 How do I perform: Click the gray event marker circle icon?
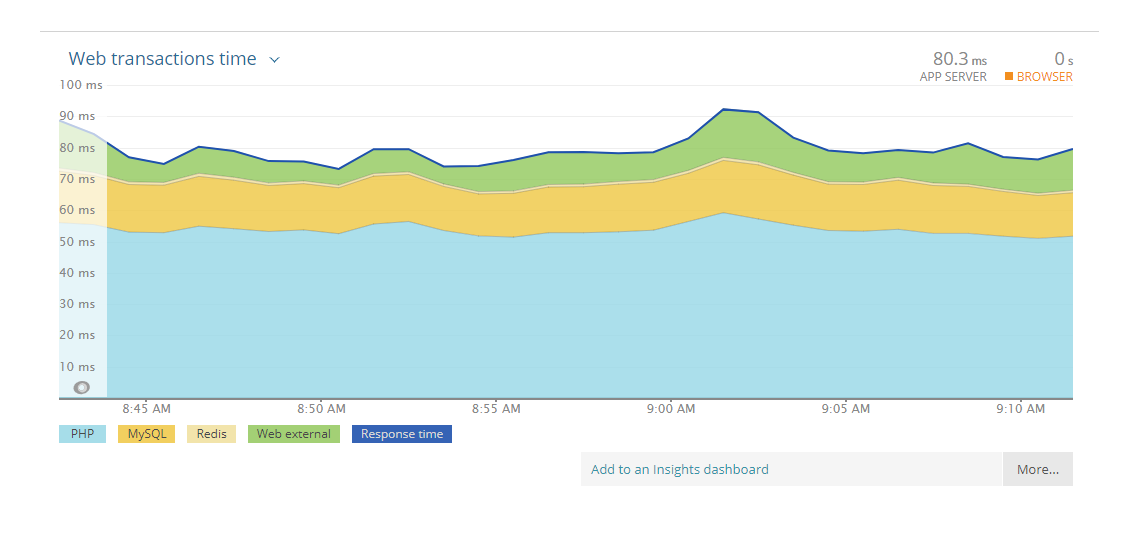click(82, 388)
